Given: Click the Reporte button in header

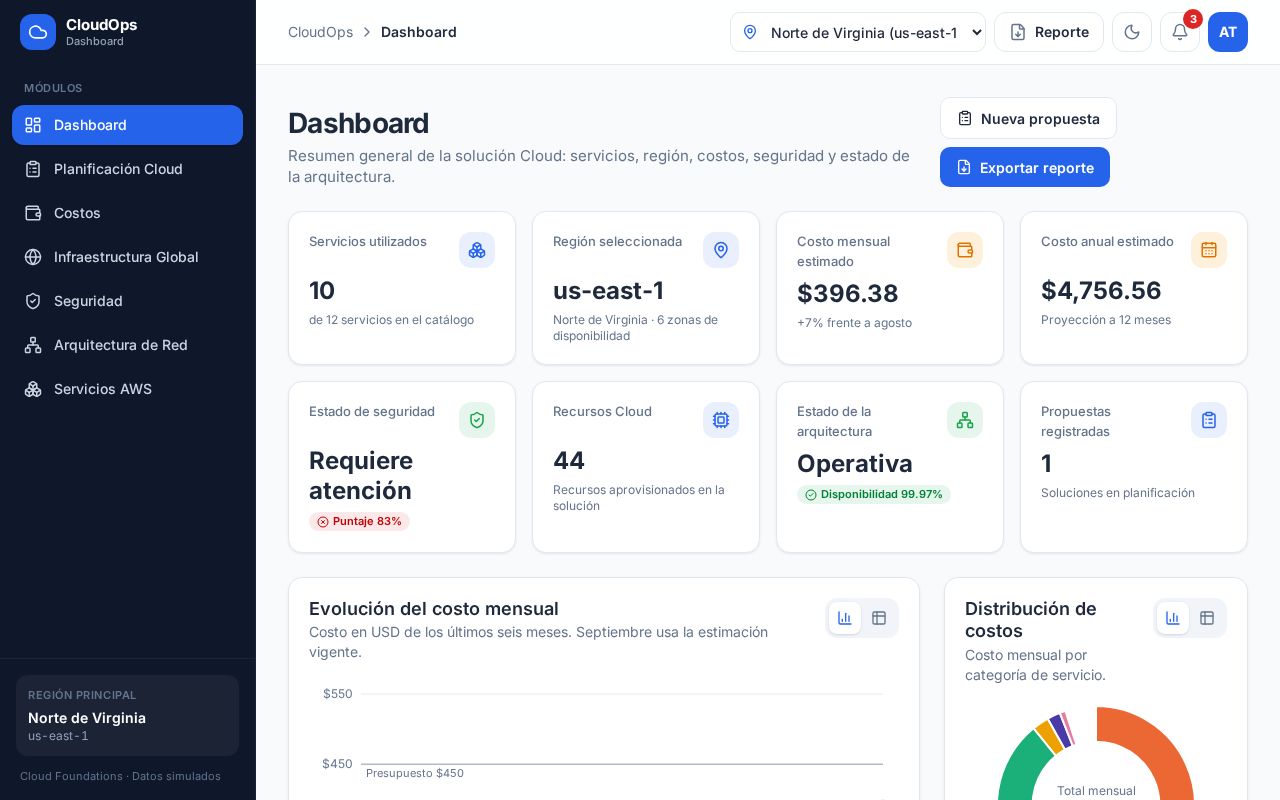Looking at the screenshot, I should [1049, 32].
